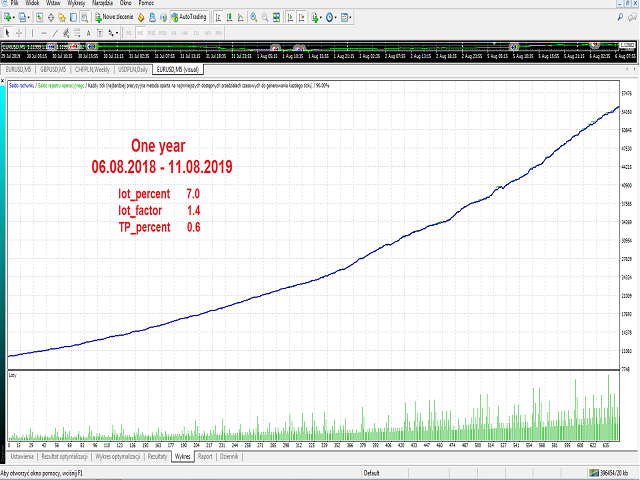
Task: Open the templates icon
Action: click(344, 17)
